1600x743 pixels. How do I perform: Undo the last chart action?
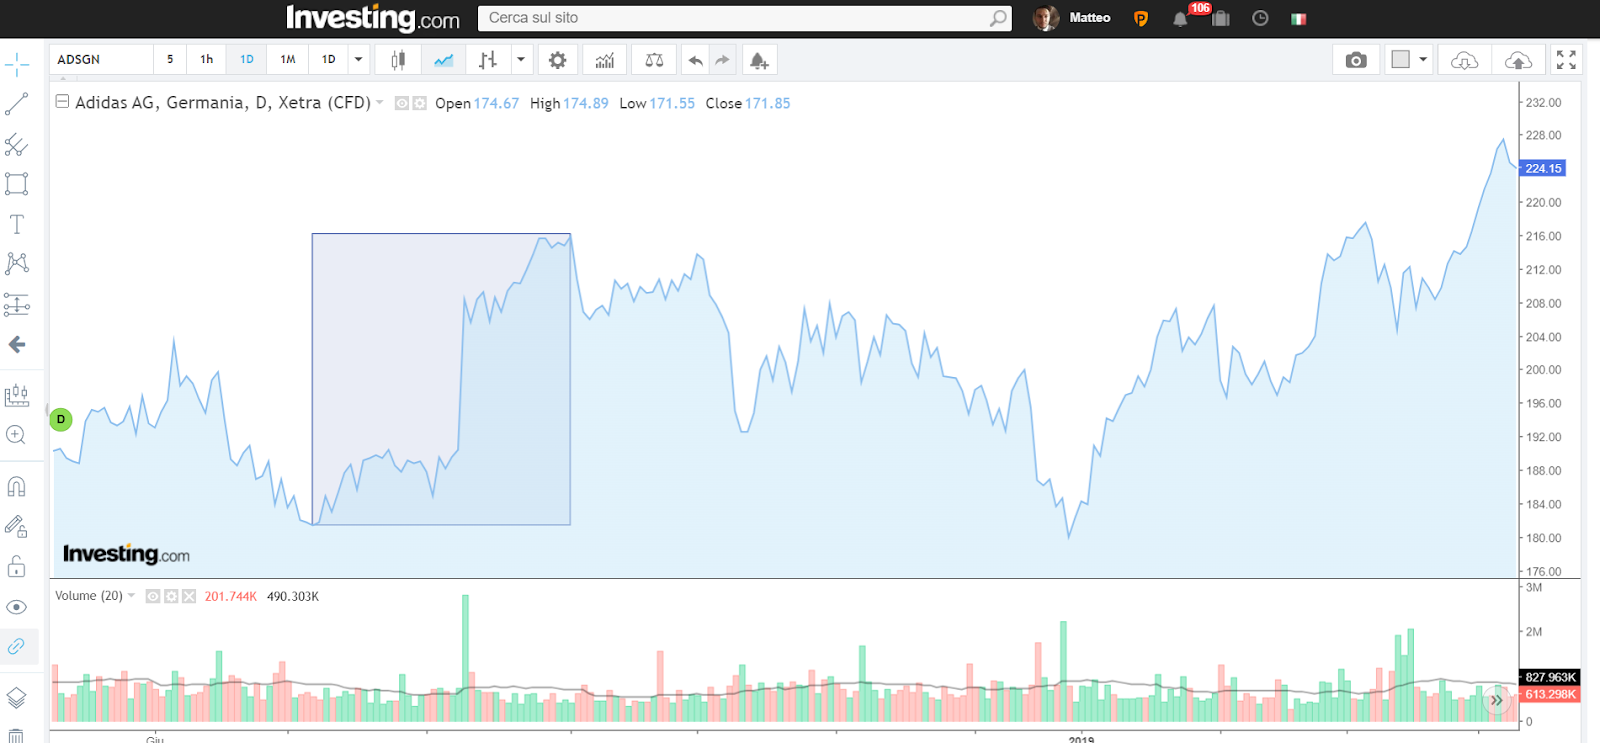click(x=695, y=60)
